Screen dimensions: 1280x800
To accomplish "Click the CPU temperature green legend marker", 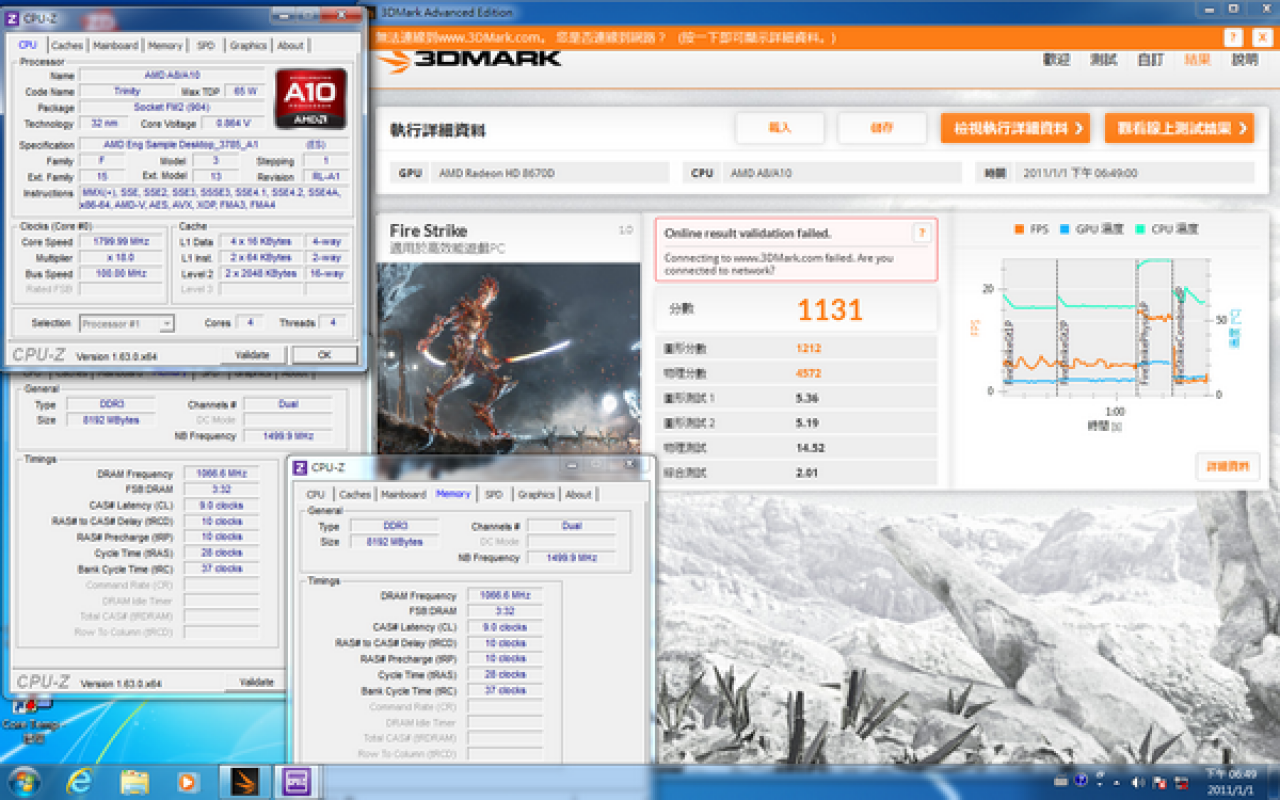I will point(1141,229).
